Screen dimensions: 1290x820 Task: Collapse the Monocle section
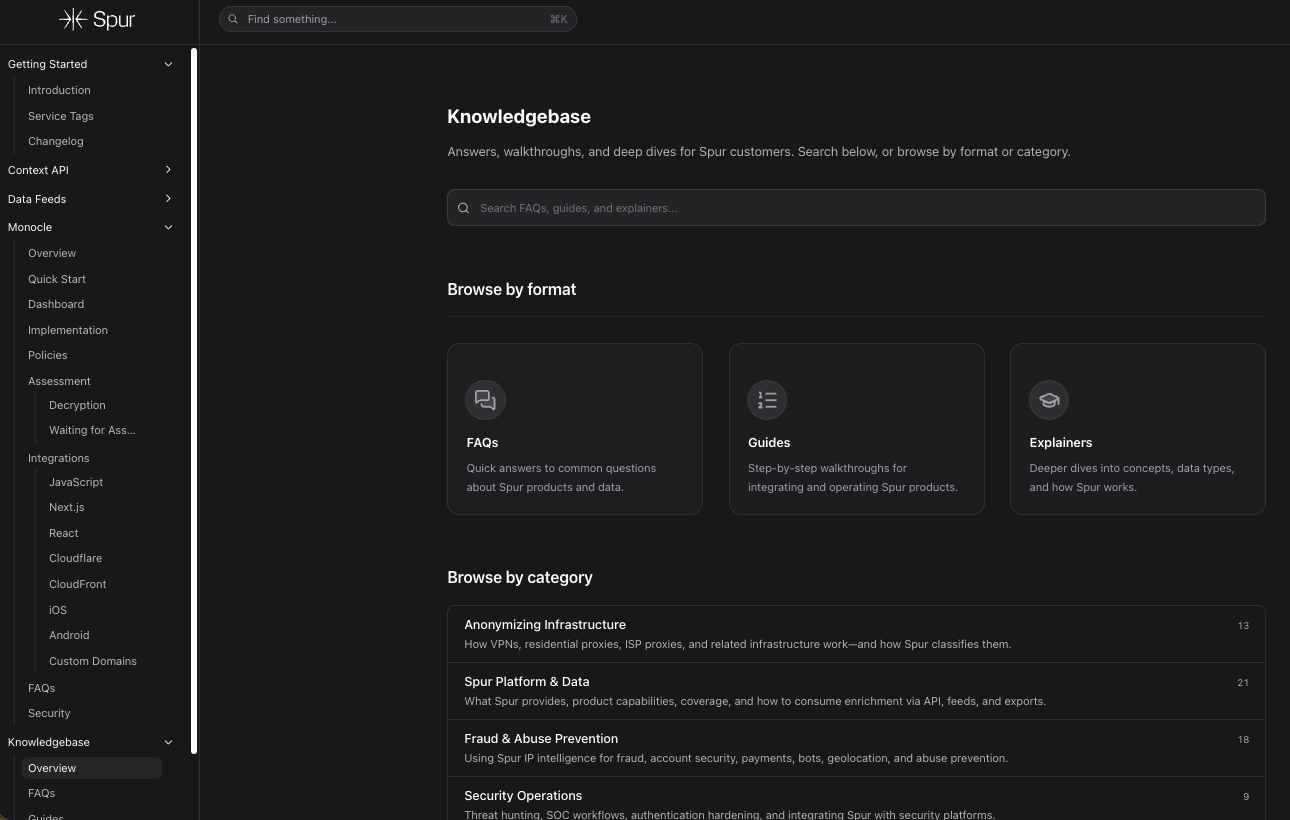click(168, 227)
